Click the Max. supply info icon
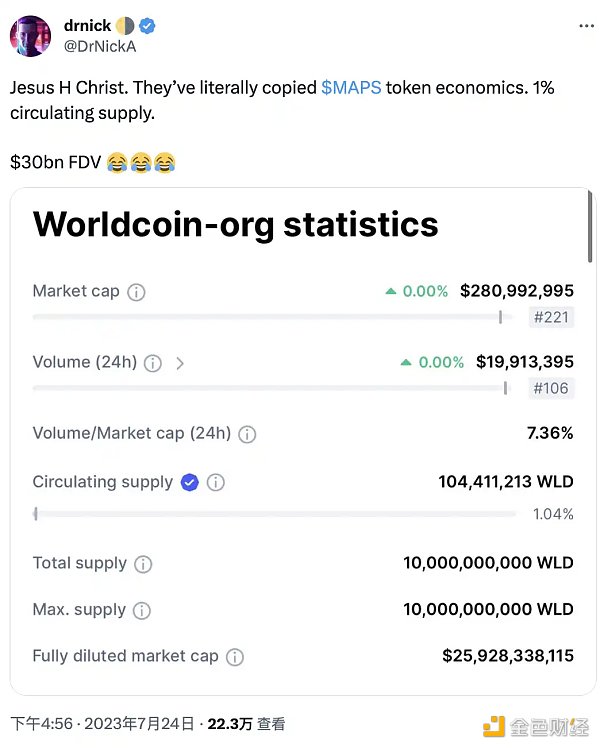Screen dimensions: 600x748 click(x=142, y=610)
